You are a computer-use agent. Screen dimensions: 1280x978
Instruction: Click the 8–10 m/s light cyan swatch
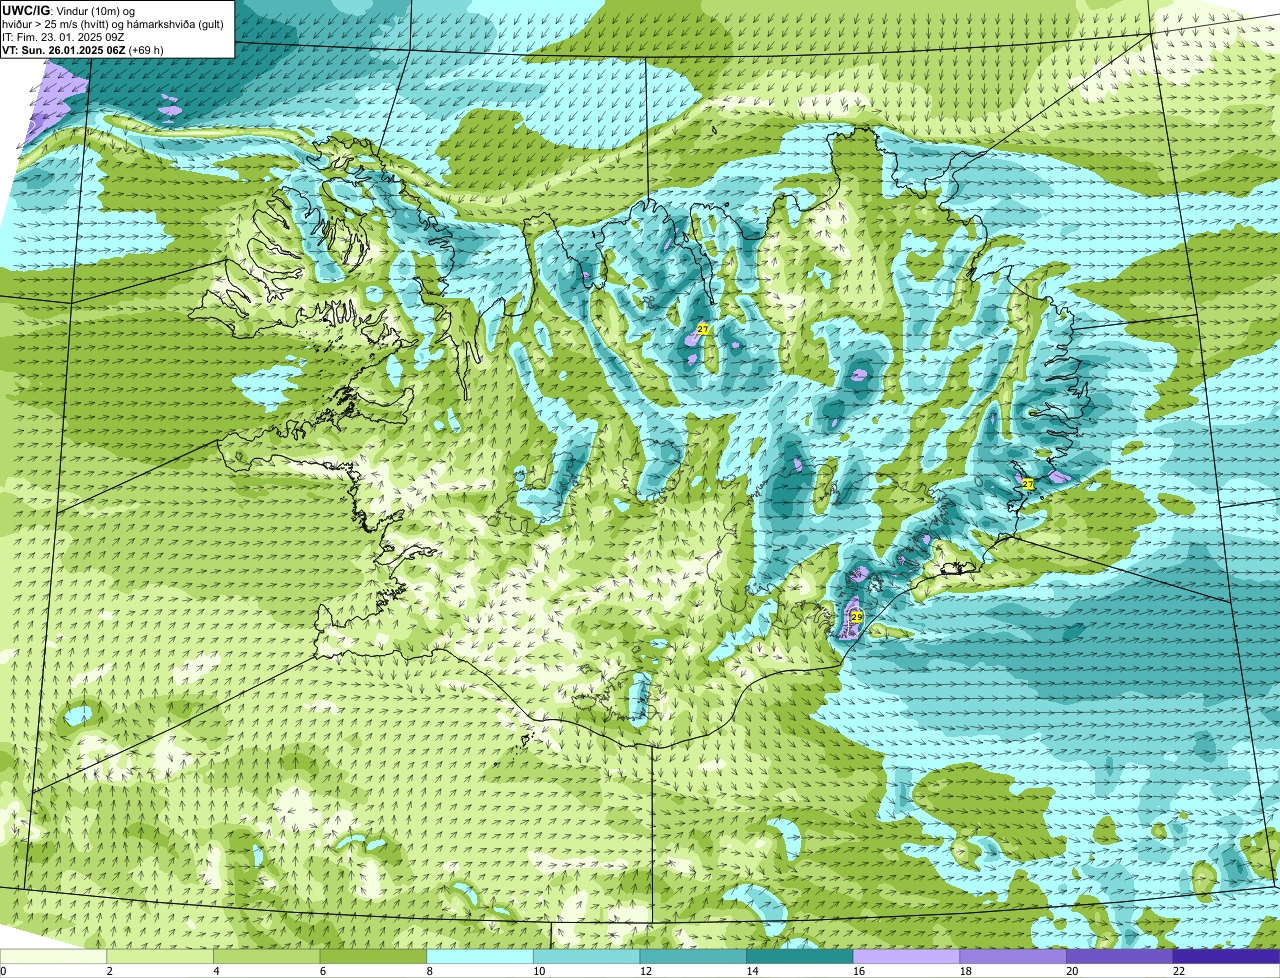click(480, 956)
